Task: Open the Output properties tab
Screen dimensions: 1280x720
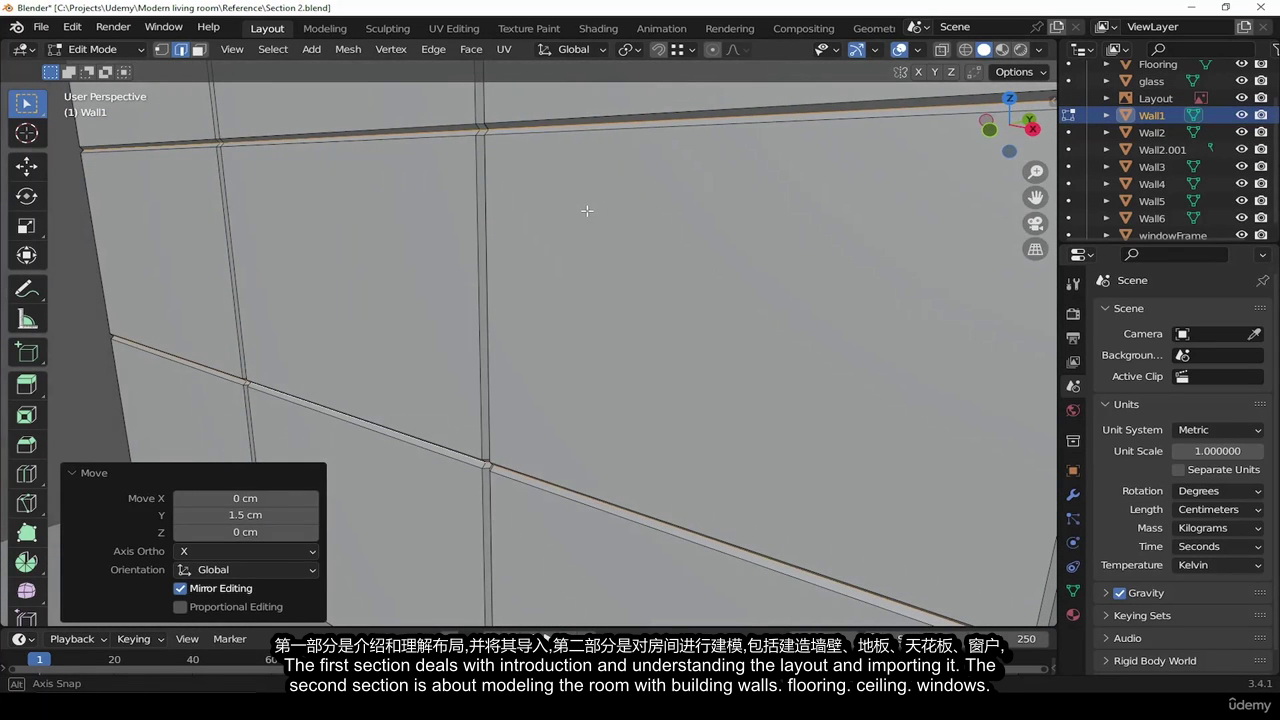Action: pyautogui.click(x=1073, y=338)
